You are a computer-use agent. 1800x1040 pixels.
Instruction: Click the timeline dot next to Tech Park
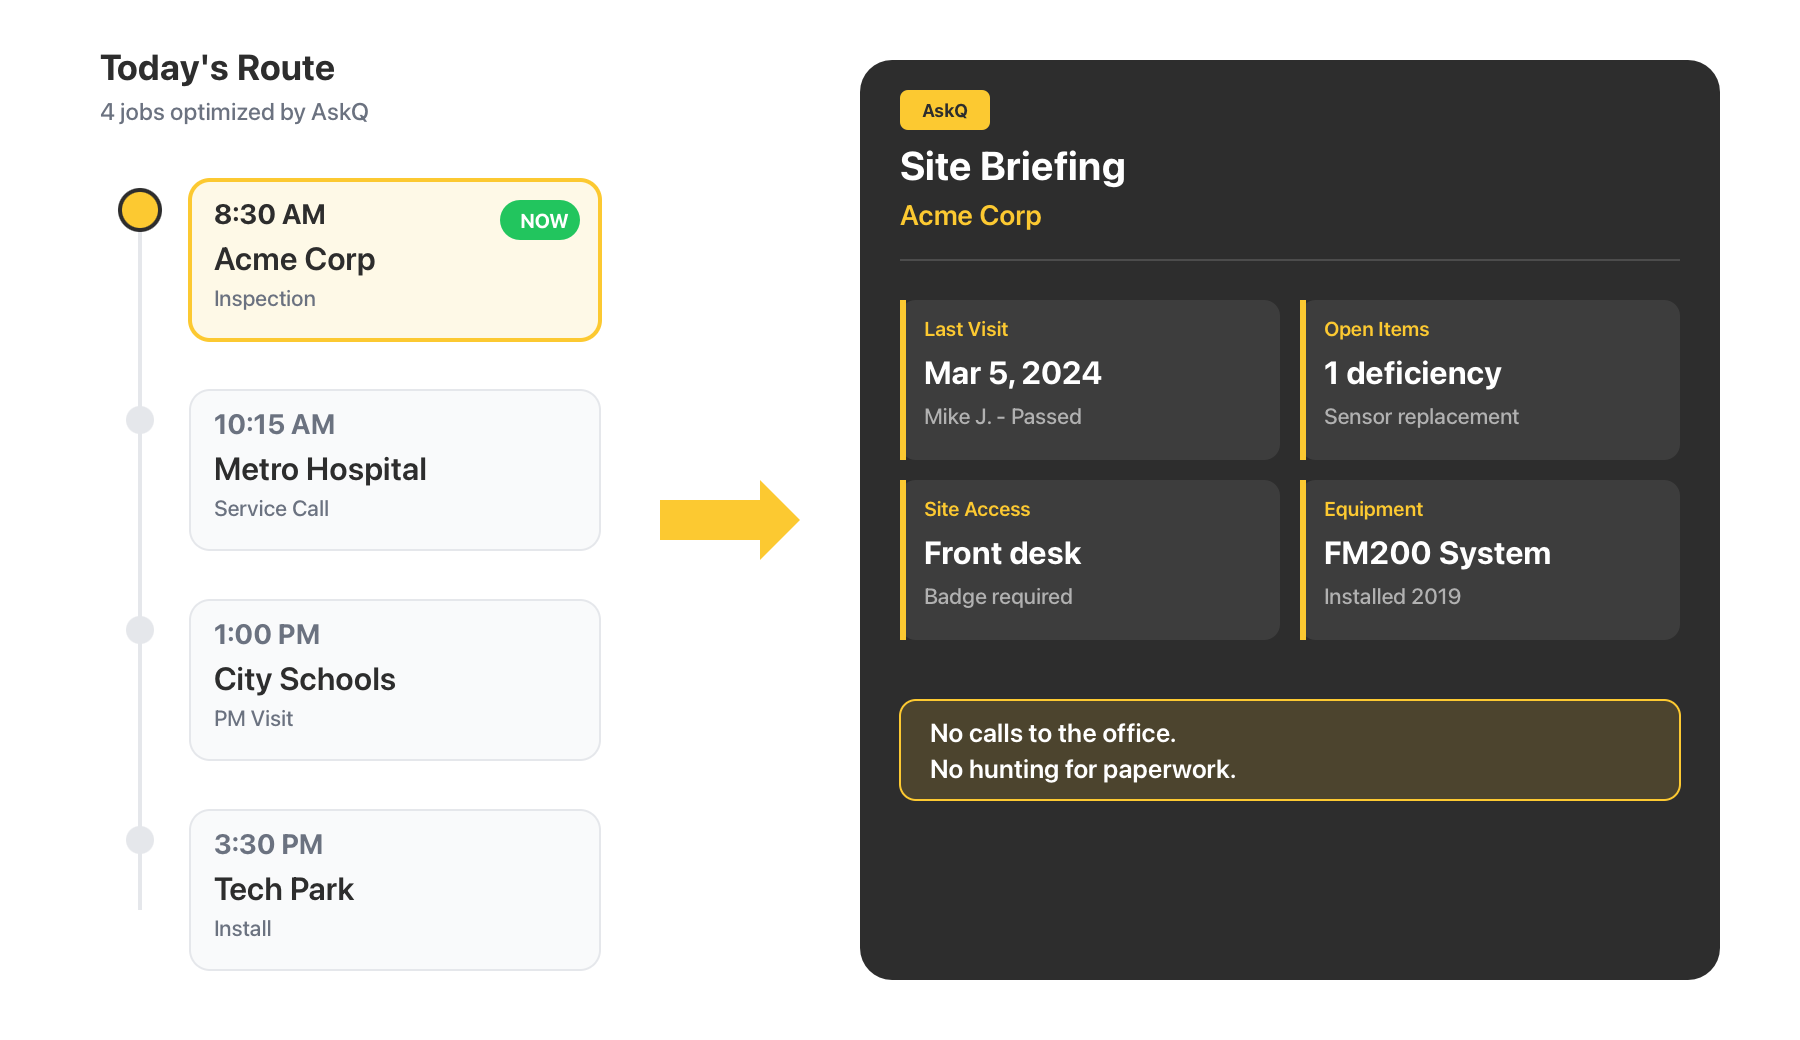[x=140, y=841]
